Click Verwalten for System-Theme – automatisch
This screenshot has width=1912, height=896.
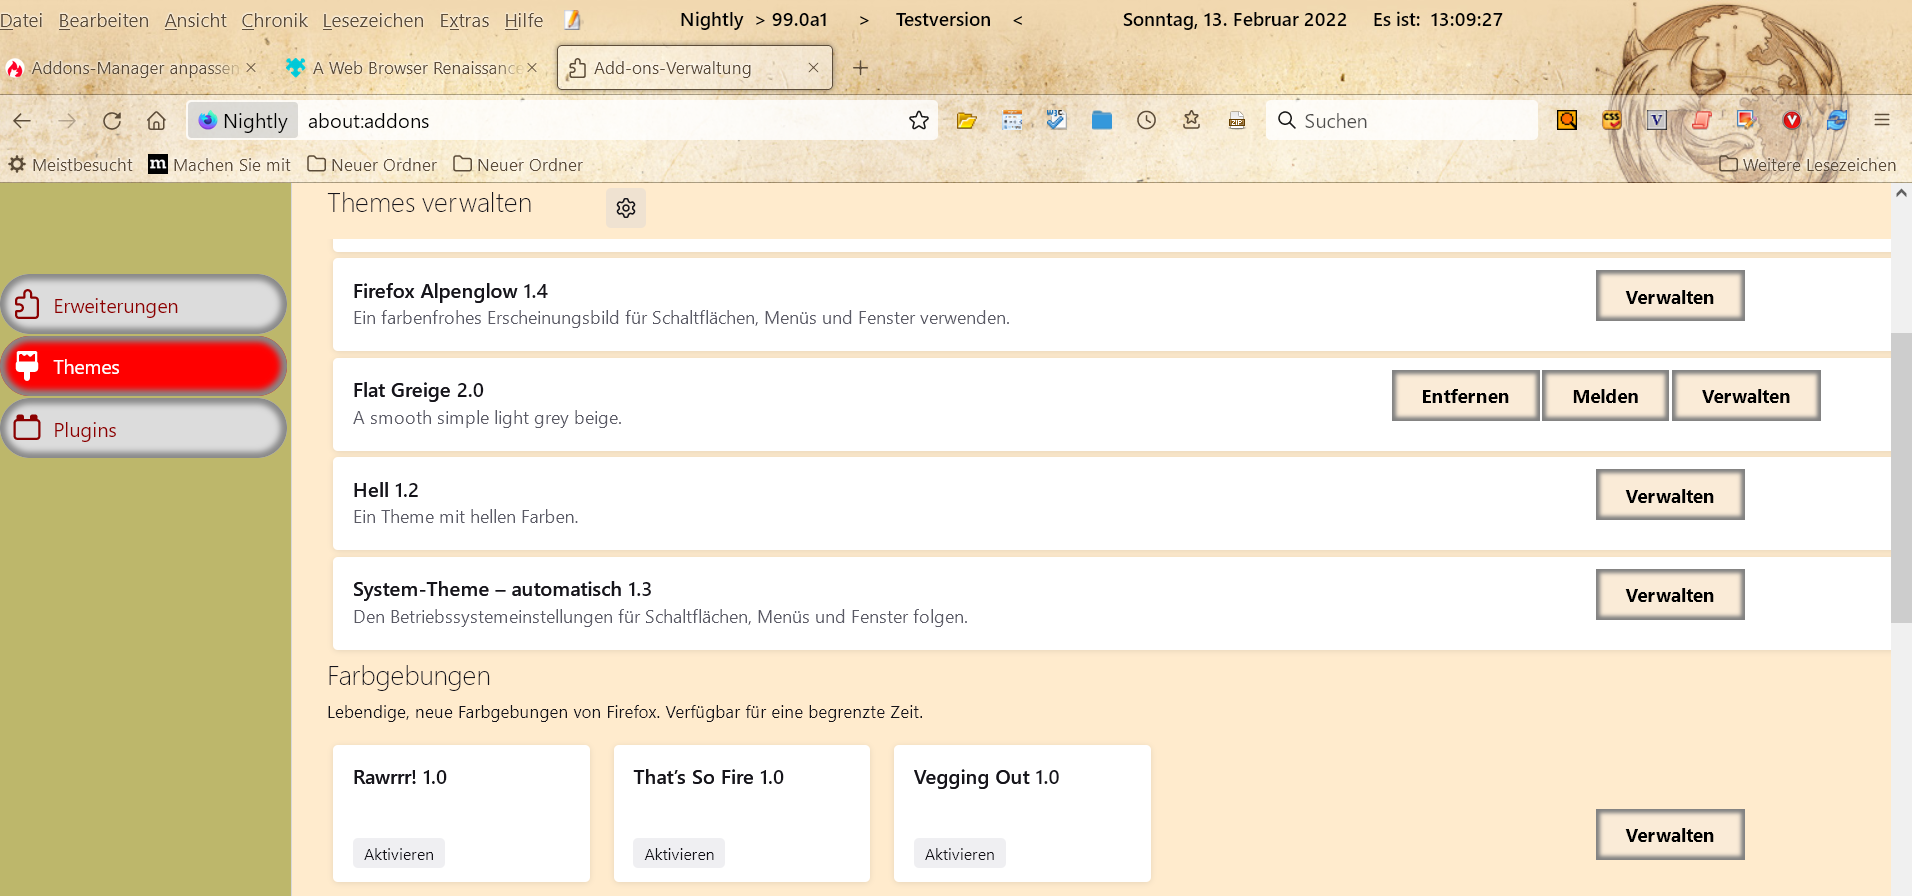[x=1670, y=595]
